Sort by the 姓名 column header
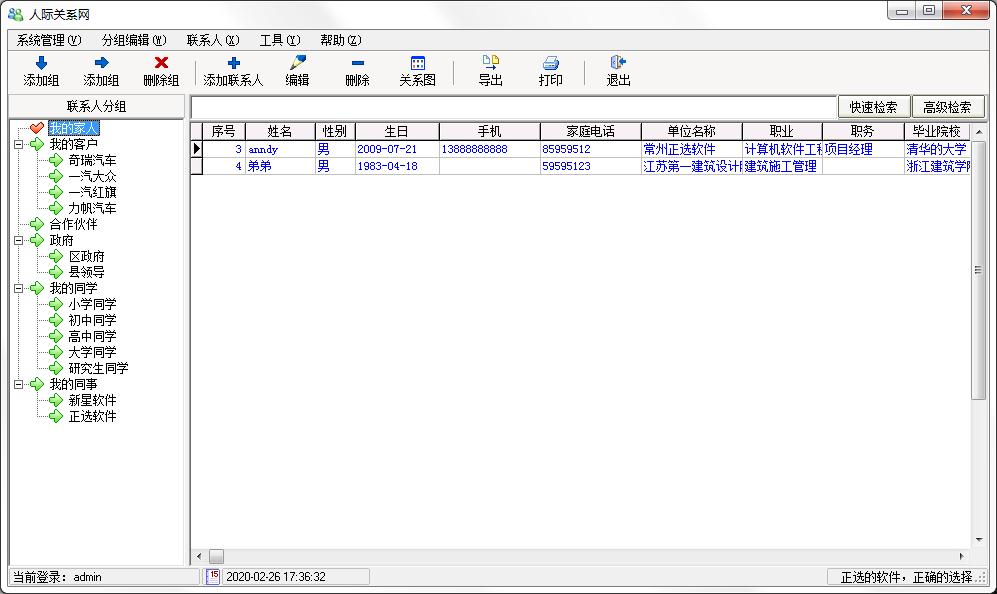 (x=280, y=131)
